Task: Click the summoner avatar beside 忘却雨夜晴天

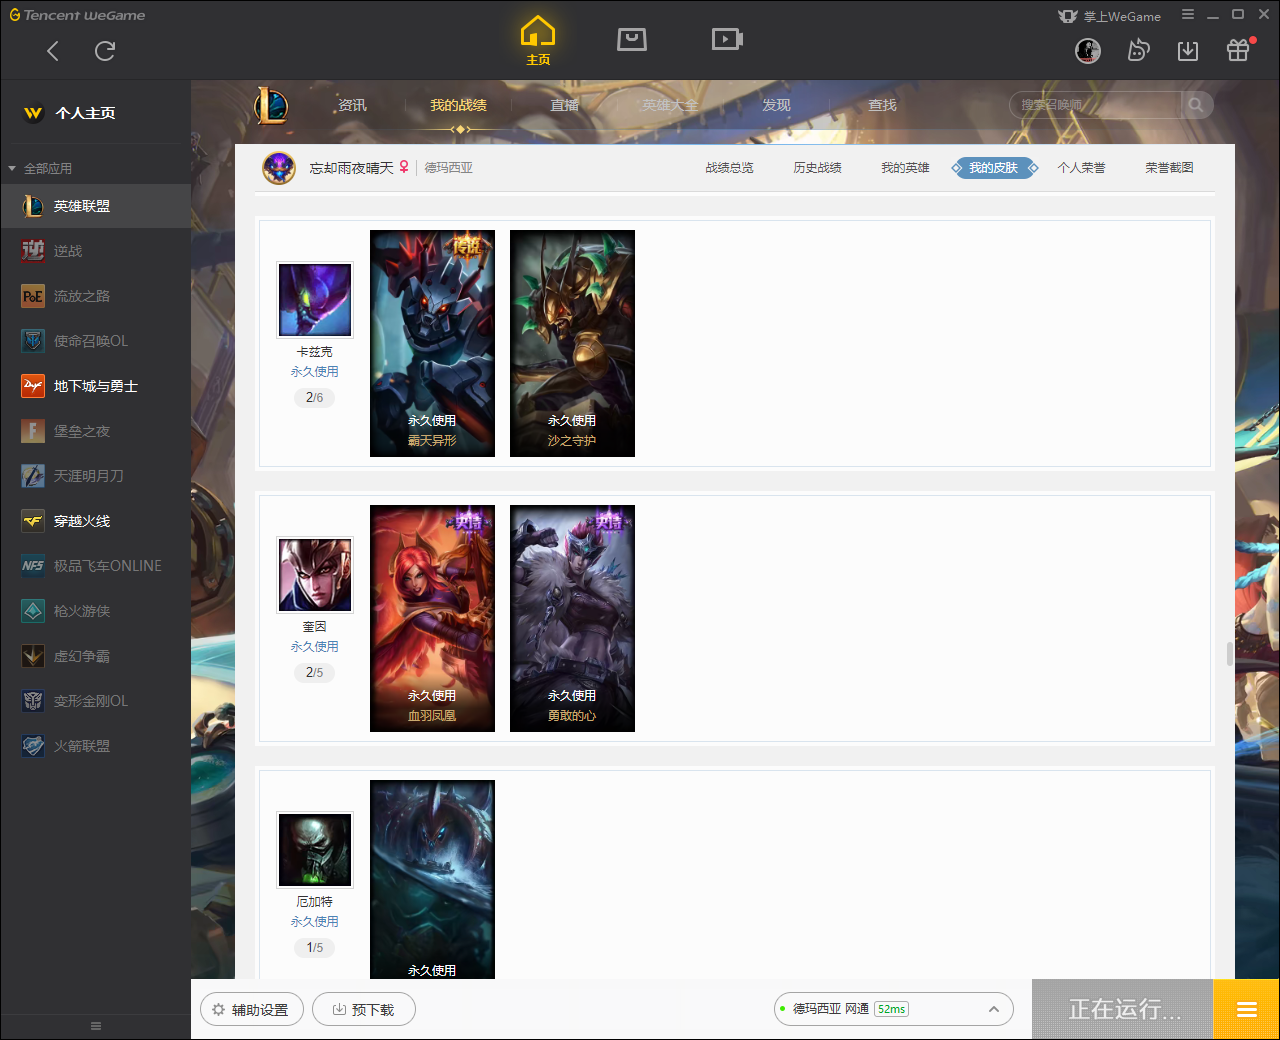Action: click(279, 168)
